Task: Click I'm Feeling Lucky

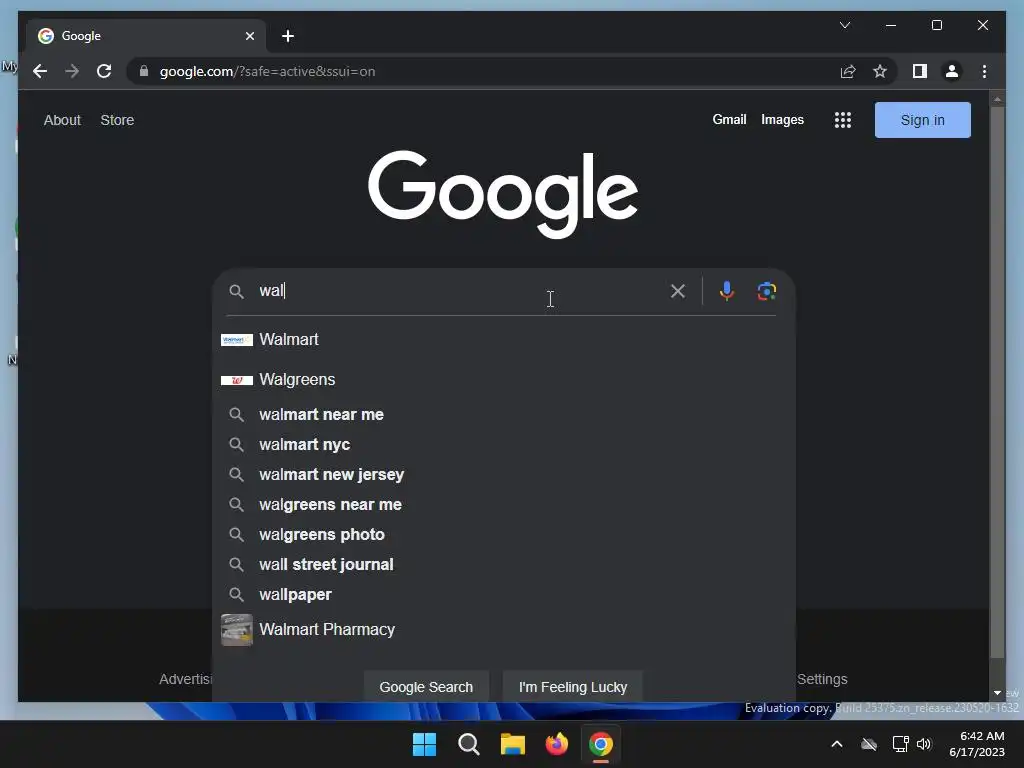Action: [x=573, y=687]
